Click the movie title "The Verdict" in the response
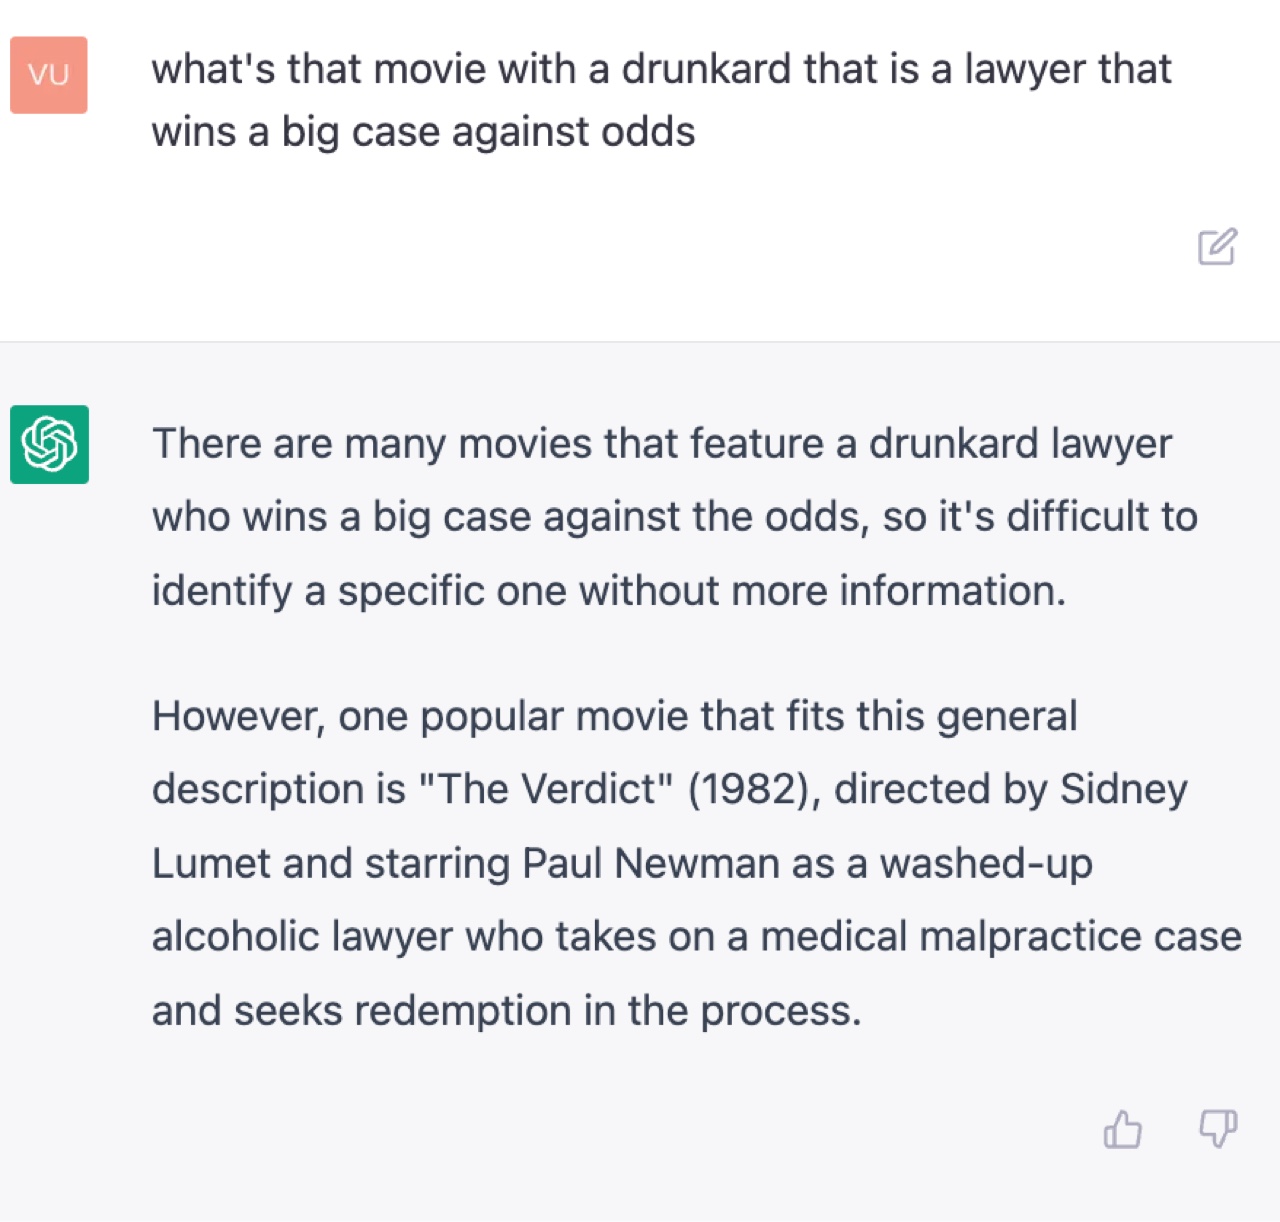This screenshot has height=1222, width=1280. tap(546, 789)
